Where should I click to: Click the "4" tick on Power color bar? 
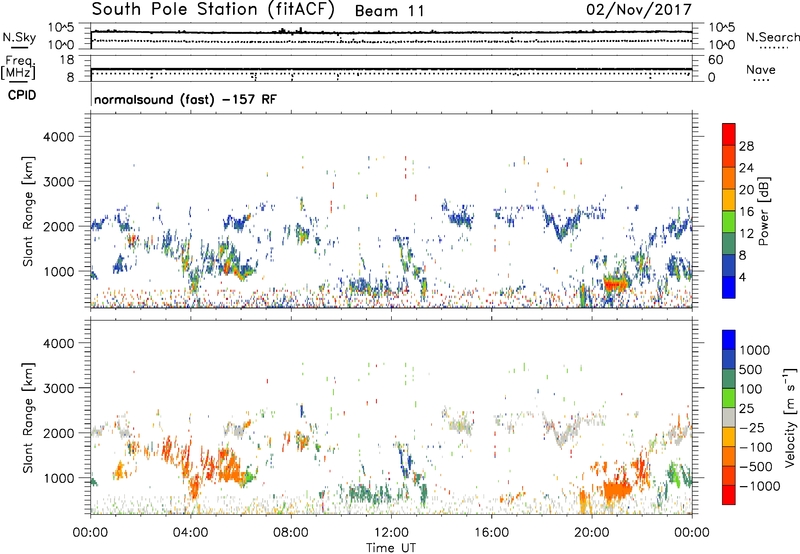[x=742, y=277]
